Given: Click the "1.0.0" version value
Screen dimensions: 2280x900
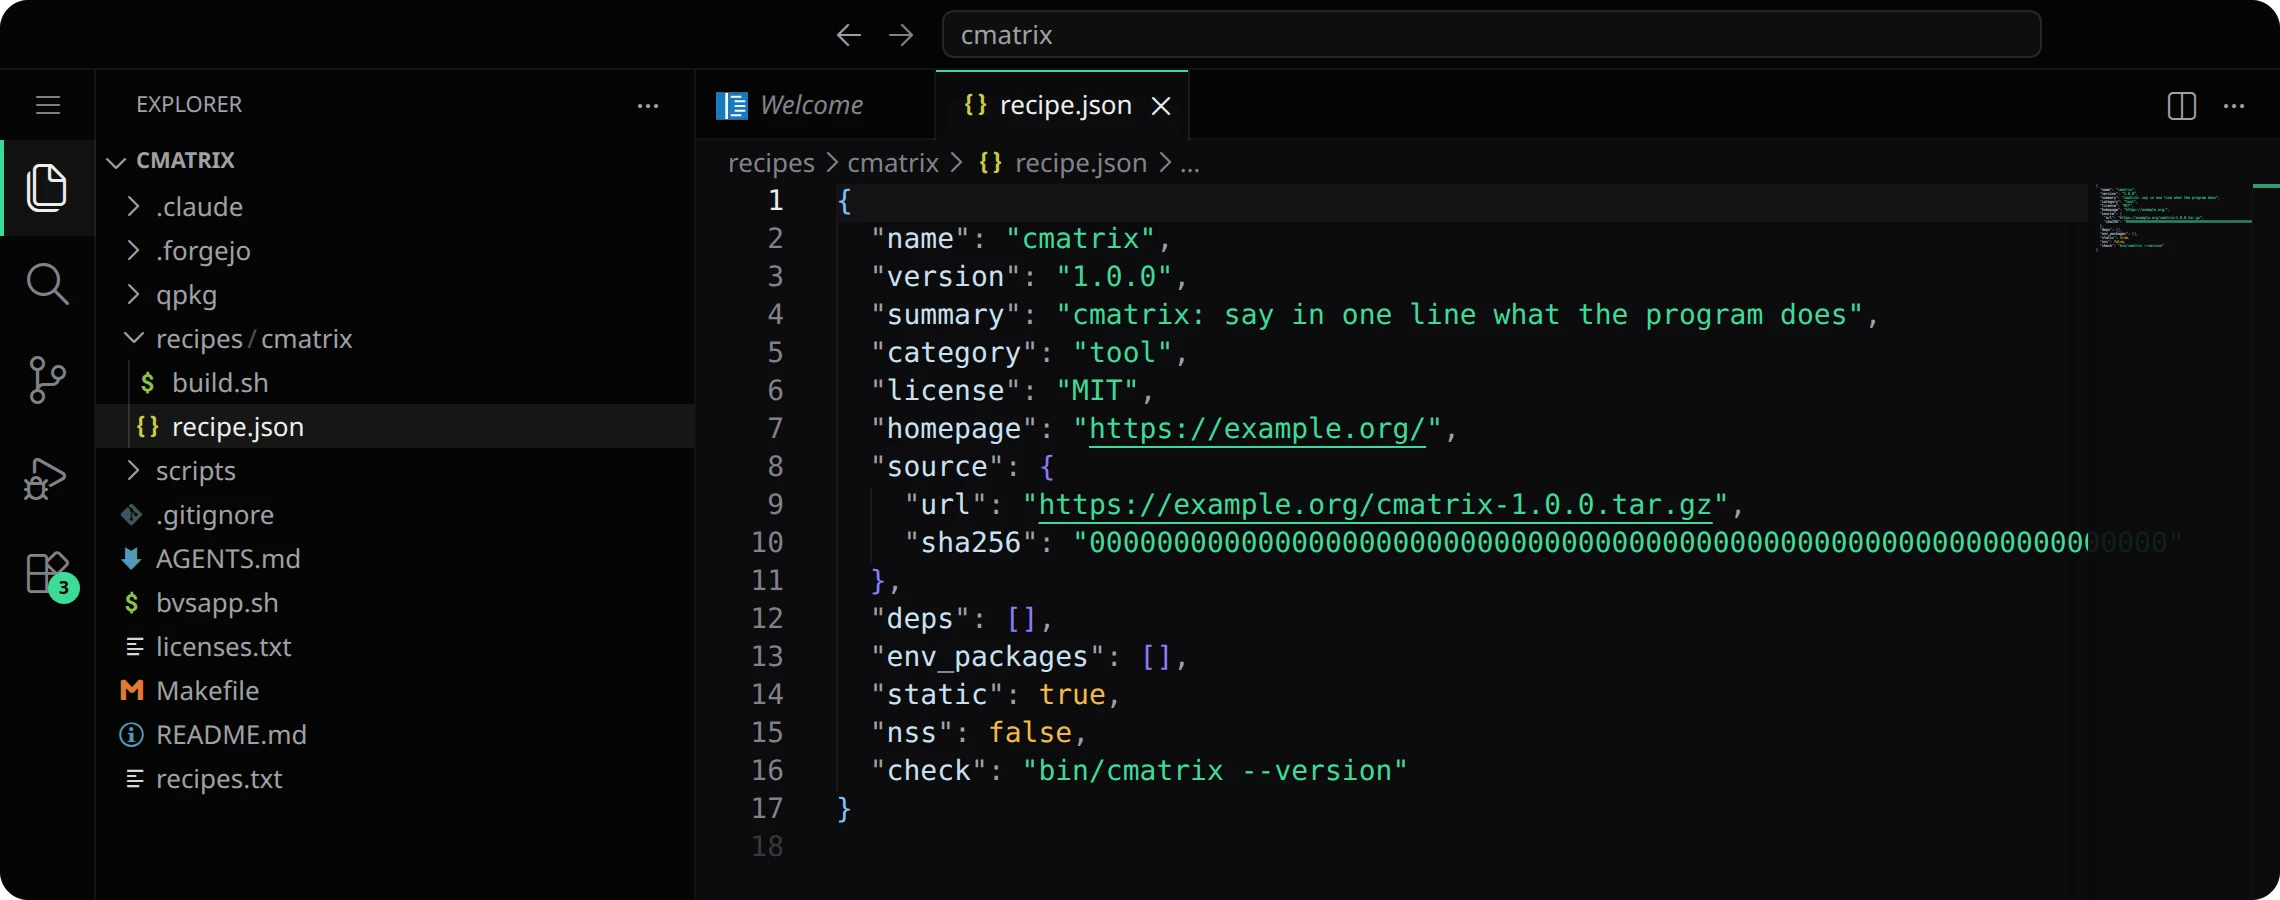Looking at the screenshot, I should pyautogui.click(x=1114, y=277).
